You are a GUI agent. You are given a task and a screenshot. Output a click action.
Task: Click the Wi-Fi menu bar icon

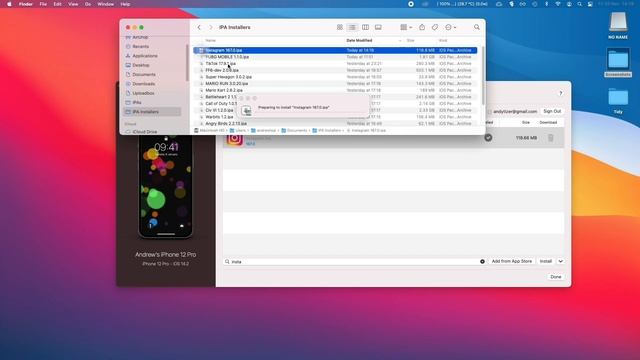[558, 4]
